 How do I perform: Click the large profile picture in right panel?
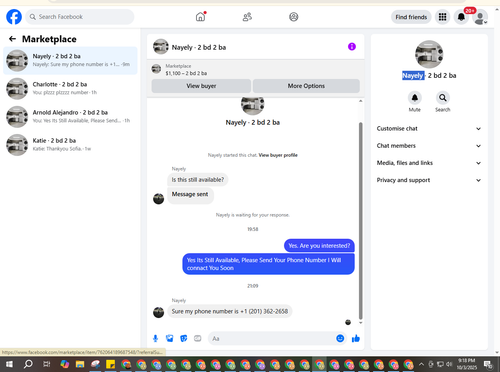(429, 54)
